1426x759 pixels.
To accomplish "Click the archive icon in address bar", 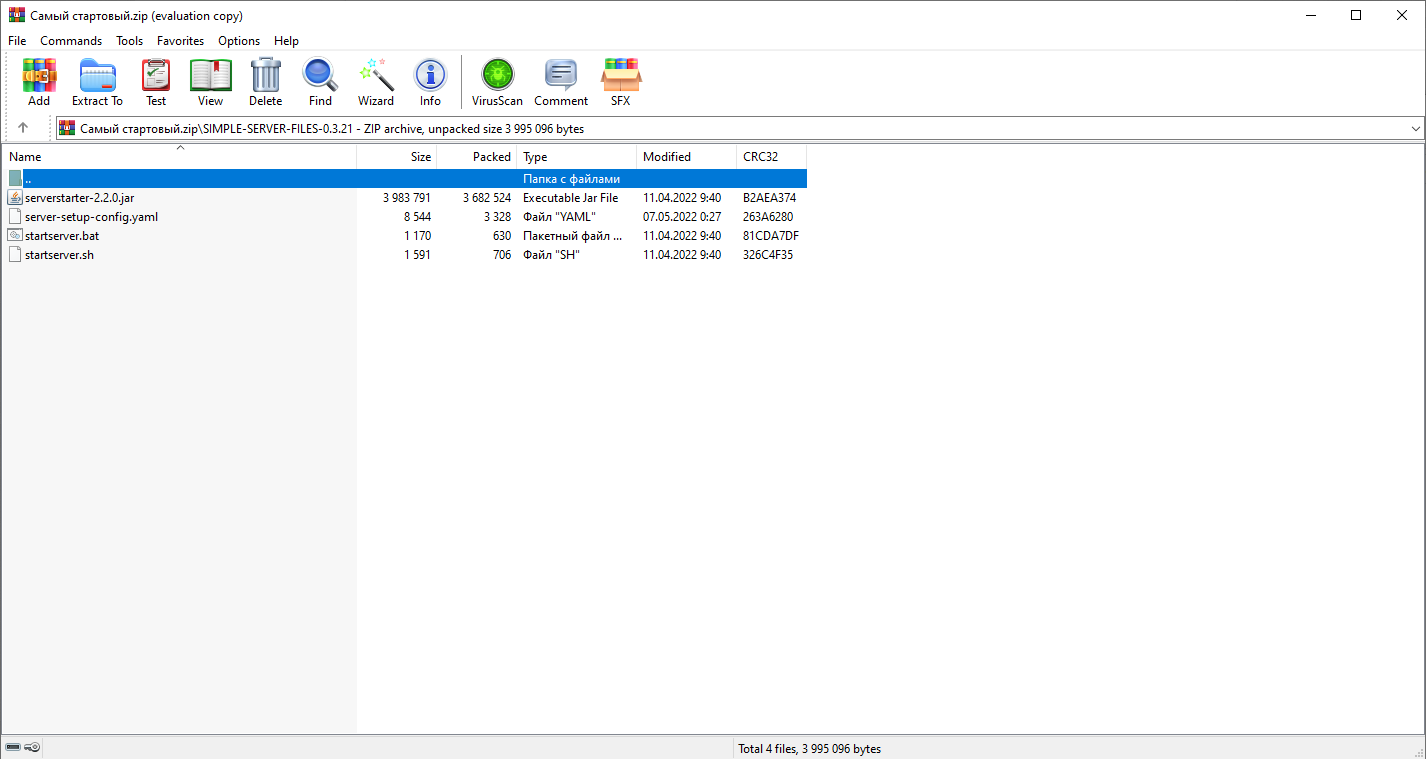I will pos(67,128).
